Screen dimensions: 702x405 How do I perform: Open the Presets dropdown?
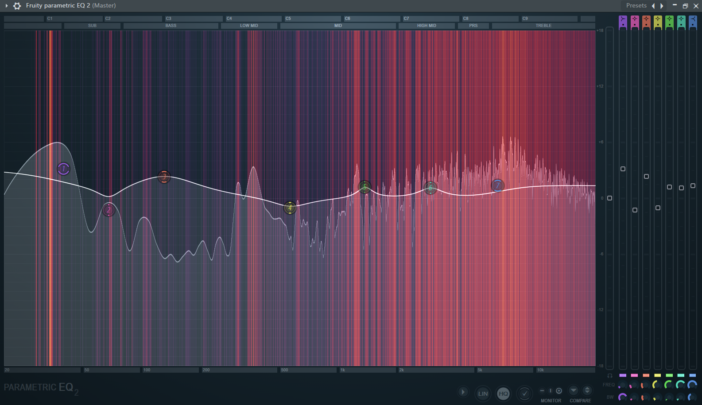[636, 6]
